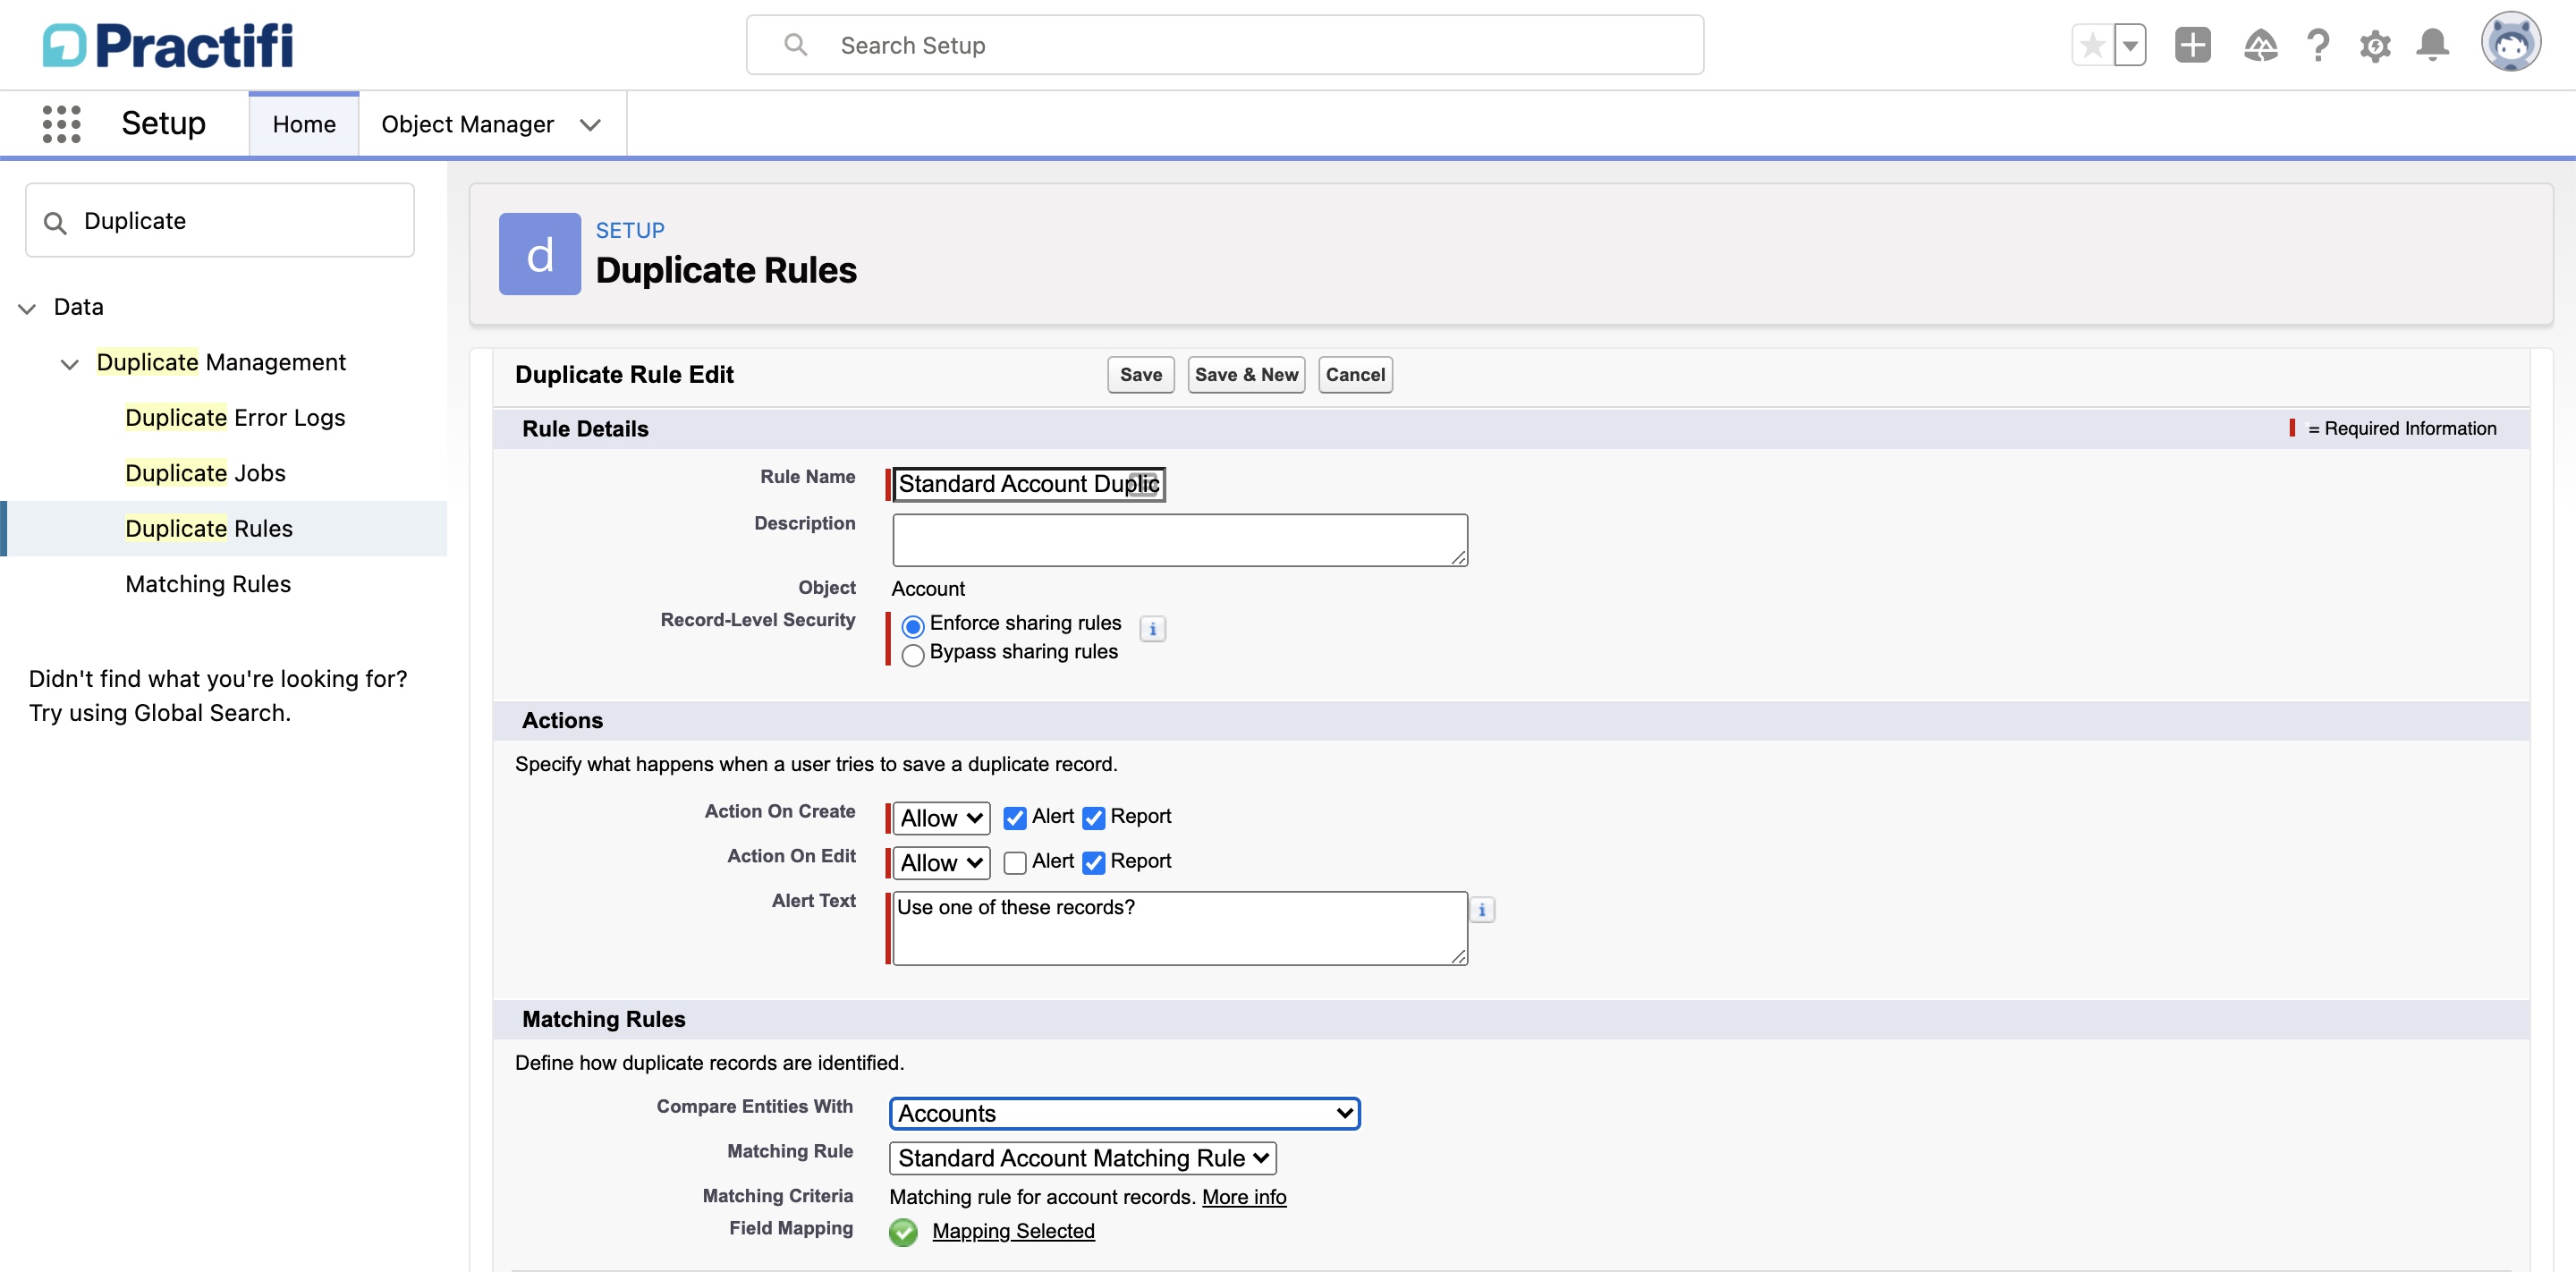2576x1272 pixels.
Task: Uncheck Alert for Action On Create
Action: [1015, 818]
